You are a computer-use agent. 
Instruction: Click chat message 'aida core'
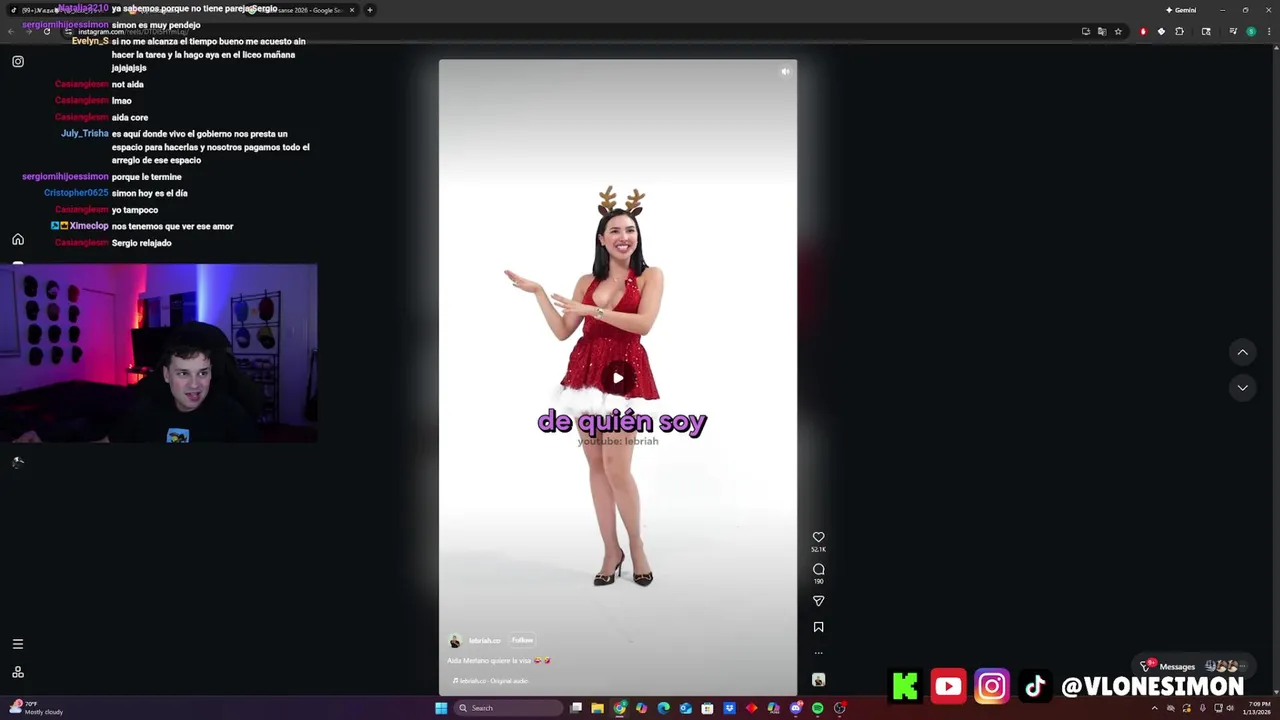(x=130, y=117)
